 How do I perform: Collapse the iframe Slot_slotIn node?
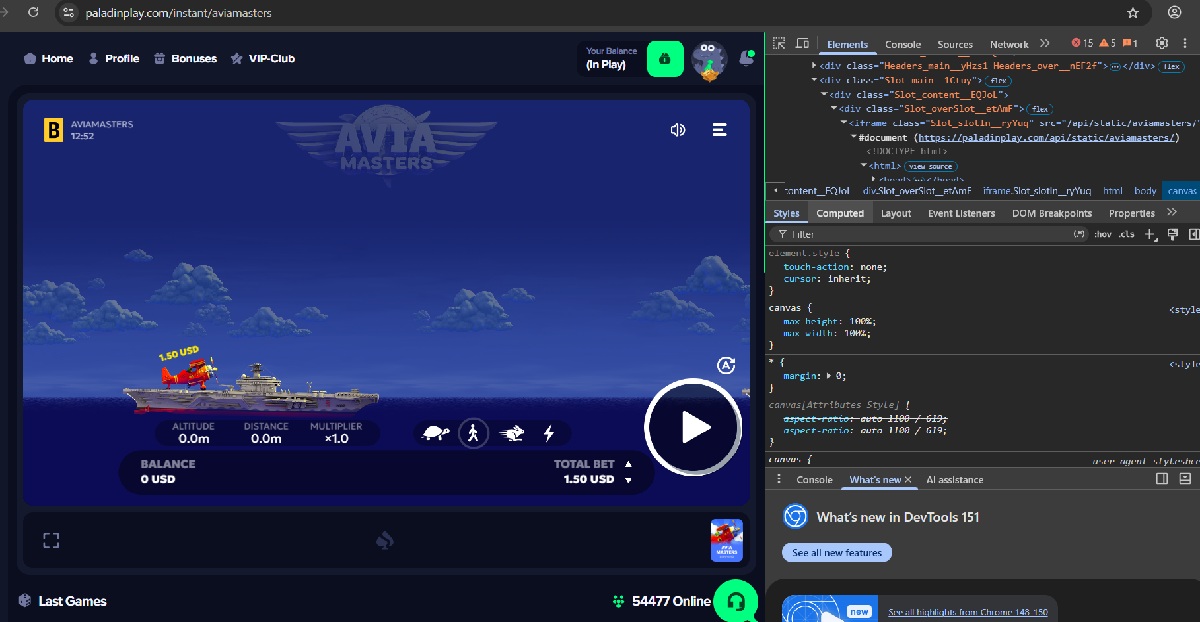point(844,123)
